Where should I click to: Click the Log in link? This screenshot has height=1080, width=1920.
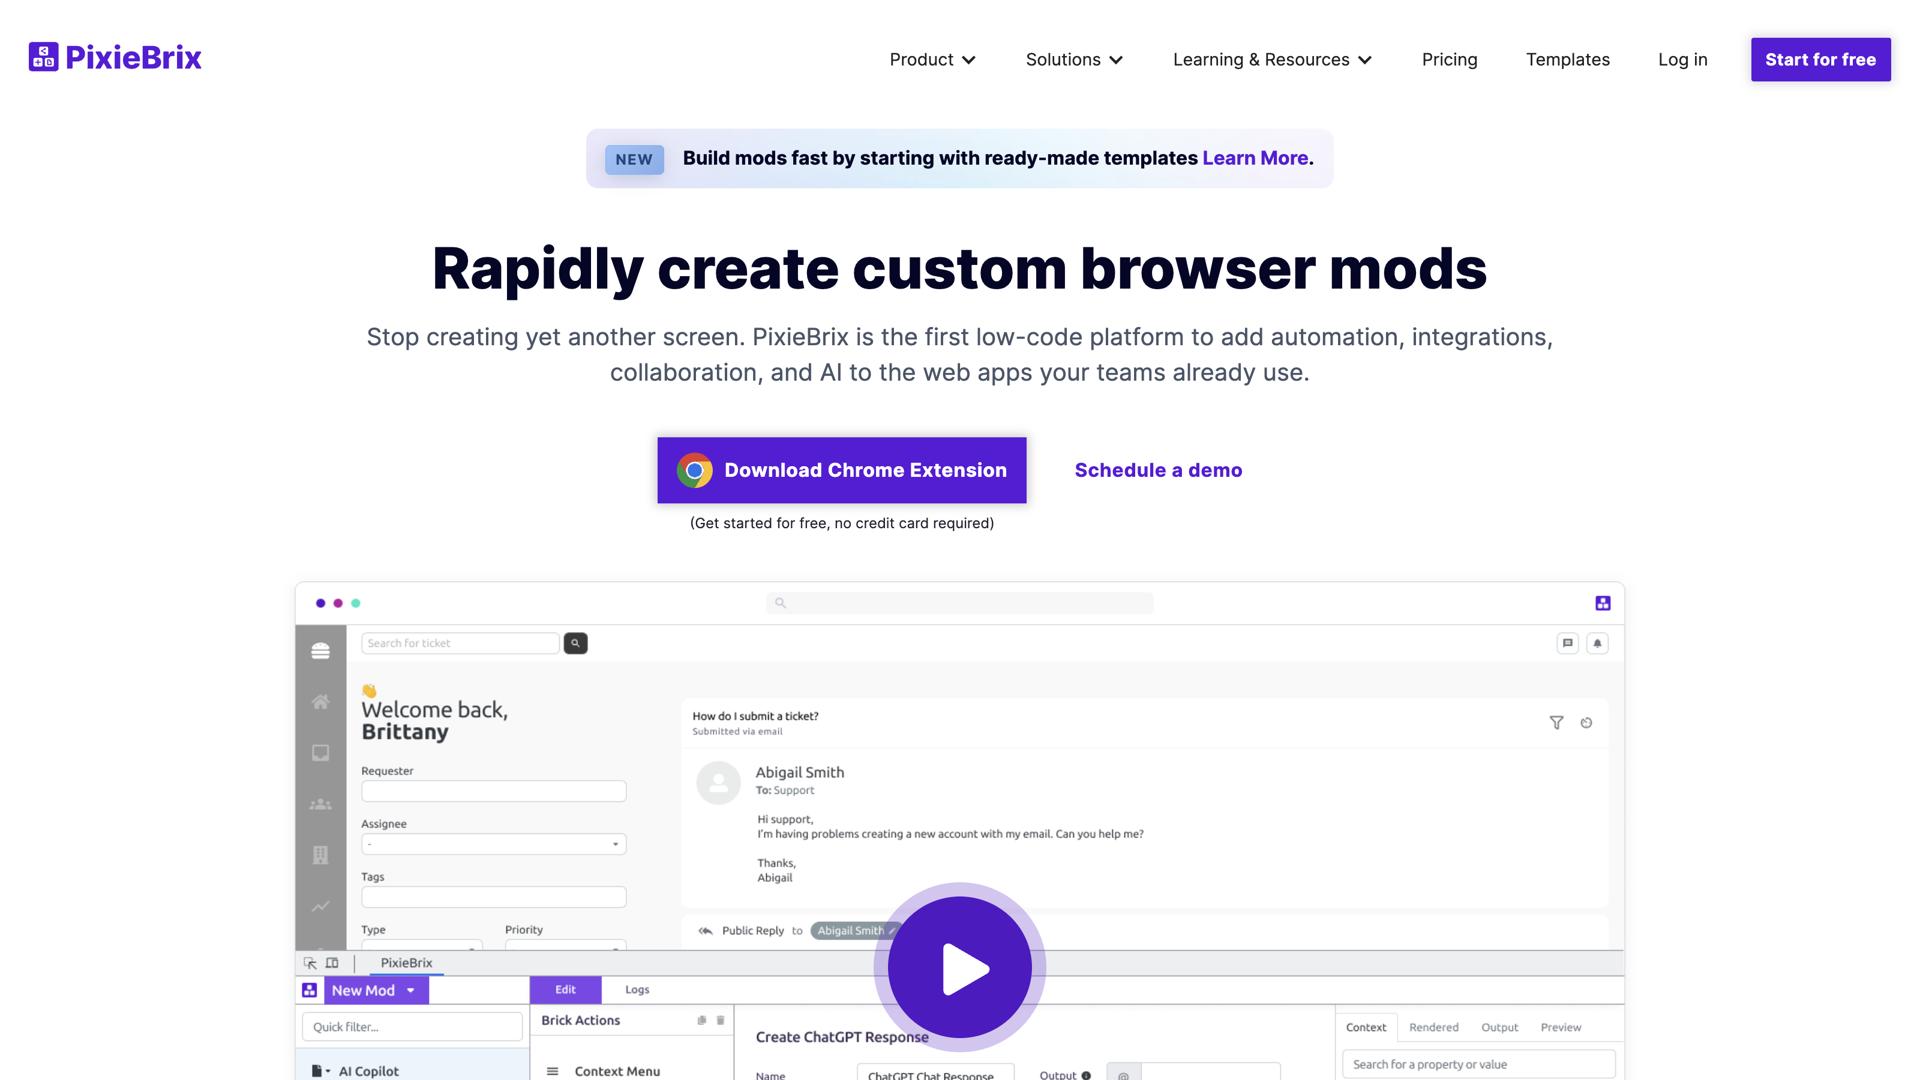(1682, 60)
